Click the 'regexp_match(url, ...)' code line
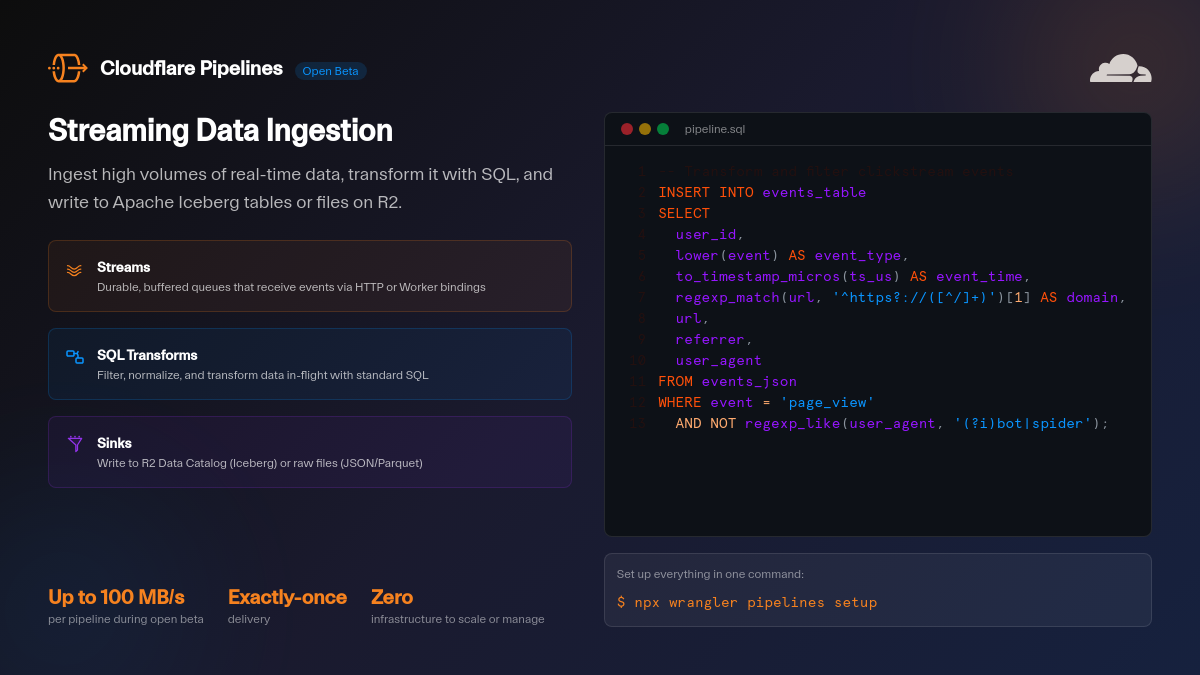The image size is (1200, 675). pyautogui.click(x=901, y=297)
